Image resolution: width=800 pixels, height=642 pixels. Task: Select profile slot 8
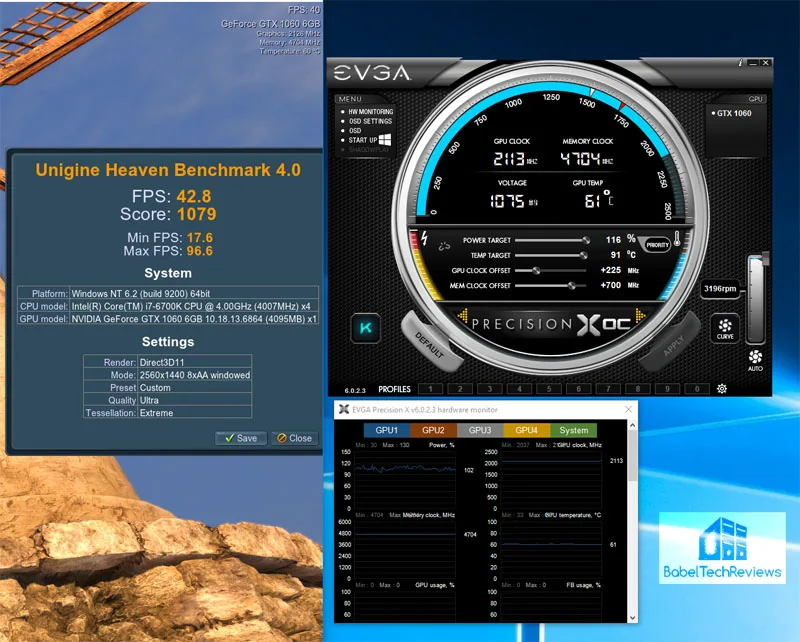tap(638, 389)
